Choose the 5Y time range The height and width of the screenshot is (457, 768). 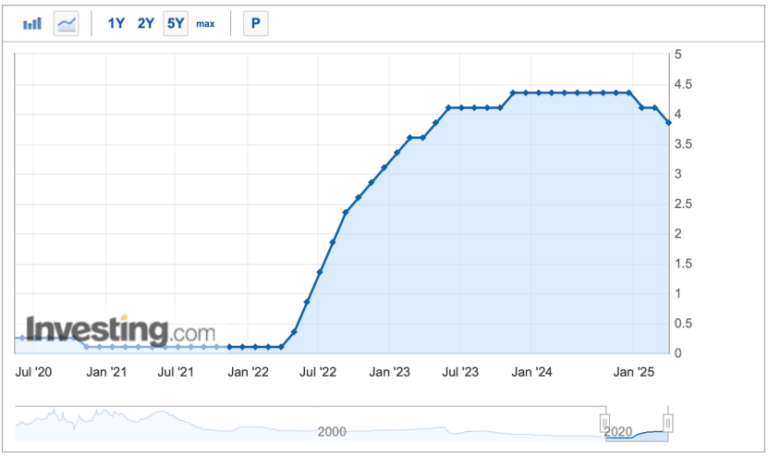click(175, 23)
